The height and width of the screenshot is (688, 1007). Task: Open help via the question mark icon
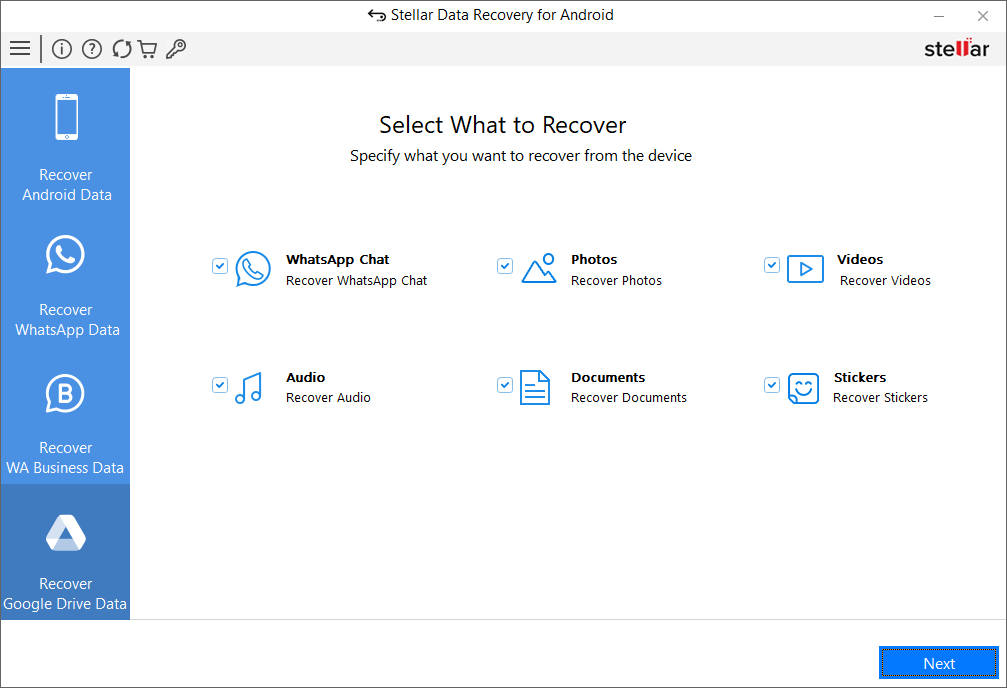[92, 49]
